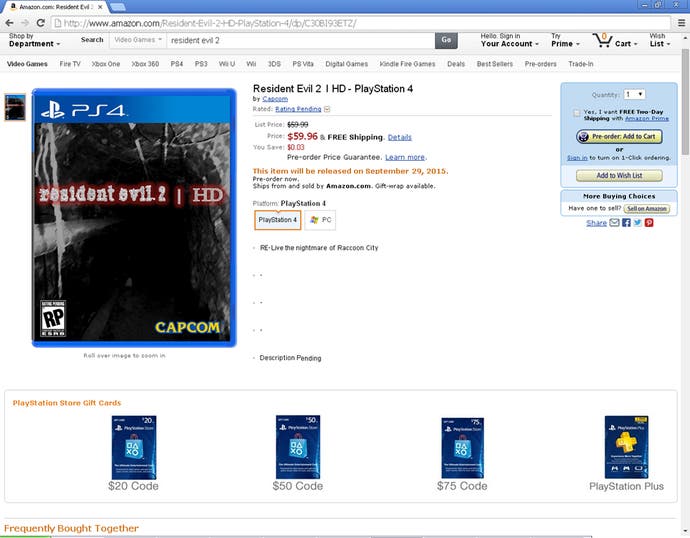Viewport: 690px width, 538px height.
Task: Click Learn more about price guarantee
Action: click(405, 157)
